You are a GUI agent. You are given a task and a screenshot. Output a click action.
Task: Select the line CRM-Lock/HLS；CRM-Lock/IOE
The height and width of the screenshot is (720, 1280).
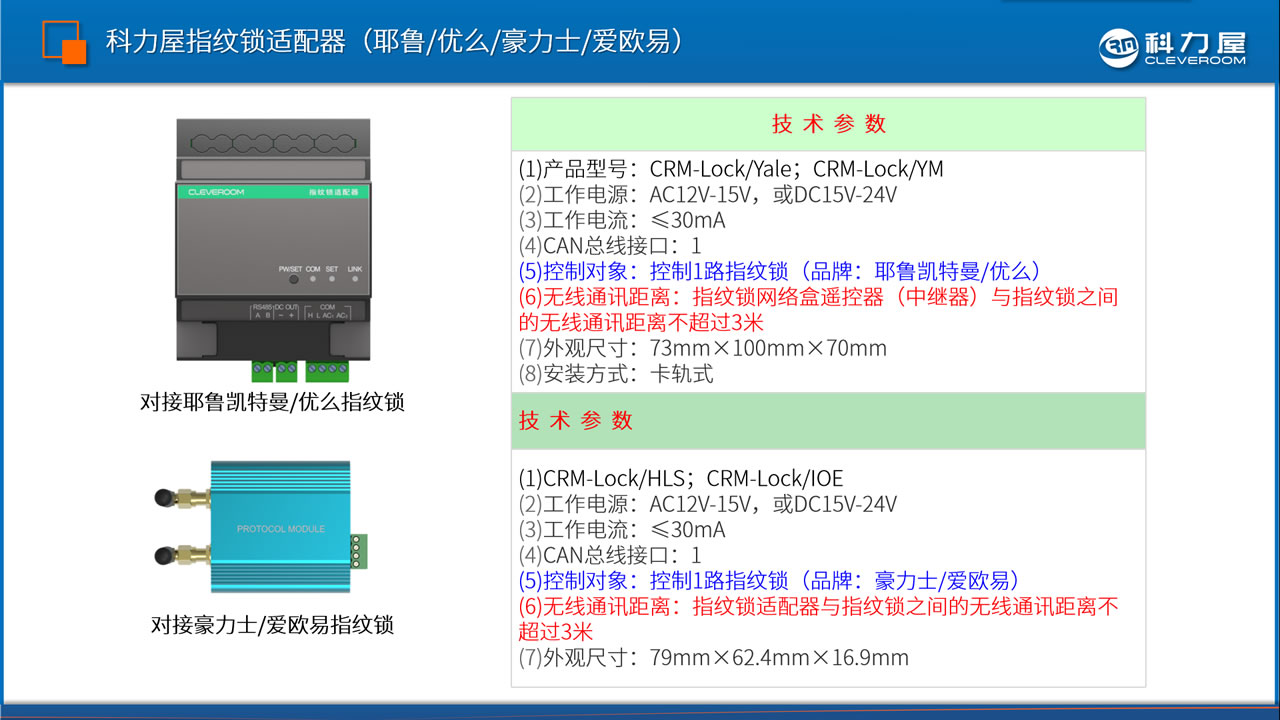(x=680, y=478)
